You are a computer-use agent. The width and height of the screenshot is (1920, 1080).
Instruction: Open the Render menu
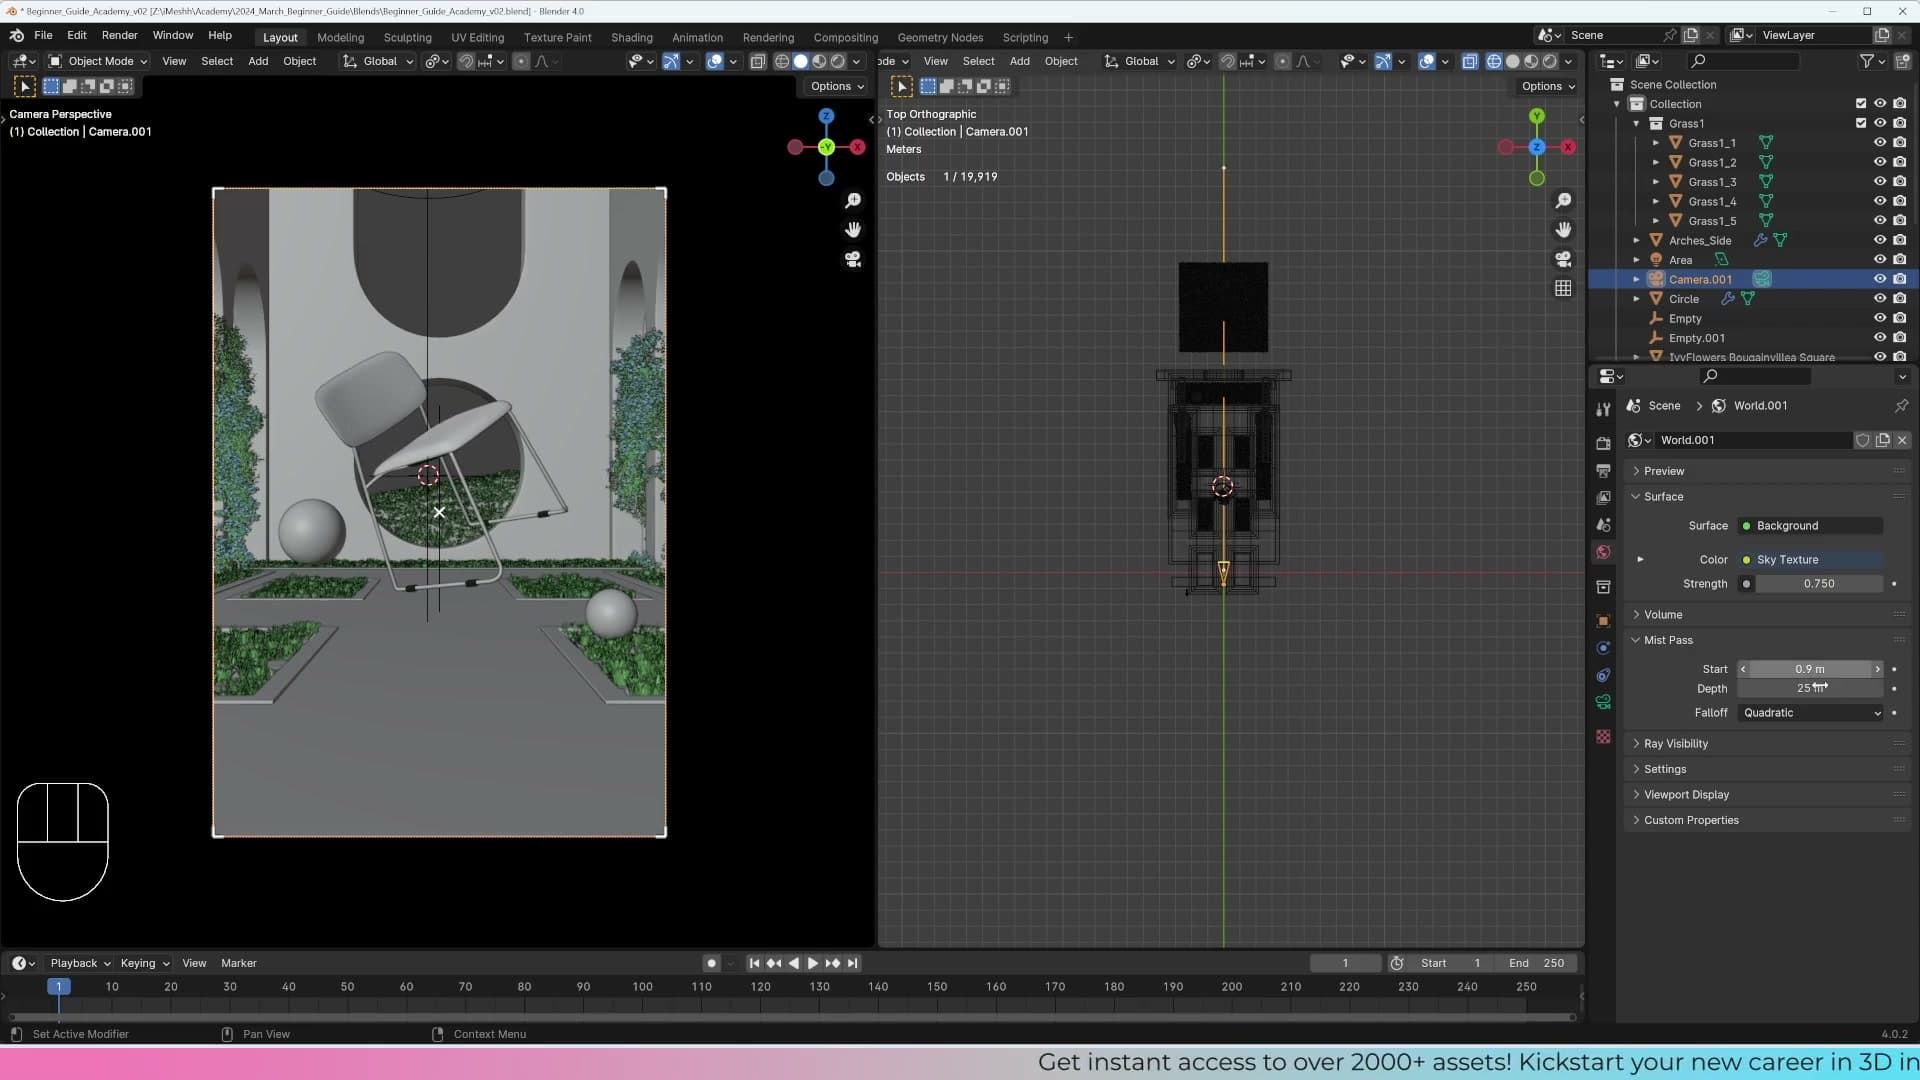tap(119, 35)
